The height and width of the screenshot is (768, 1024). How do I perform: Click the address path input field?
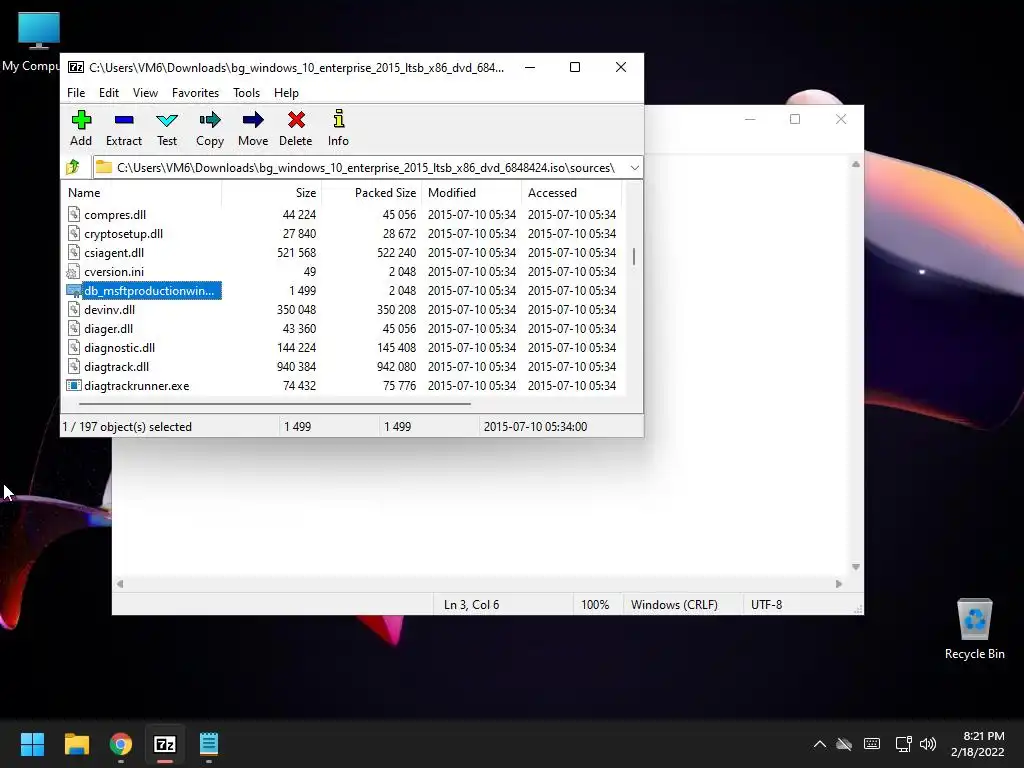(x=368, y=168)
